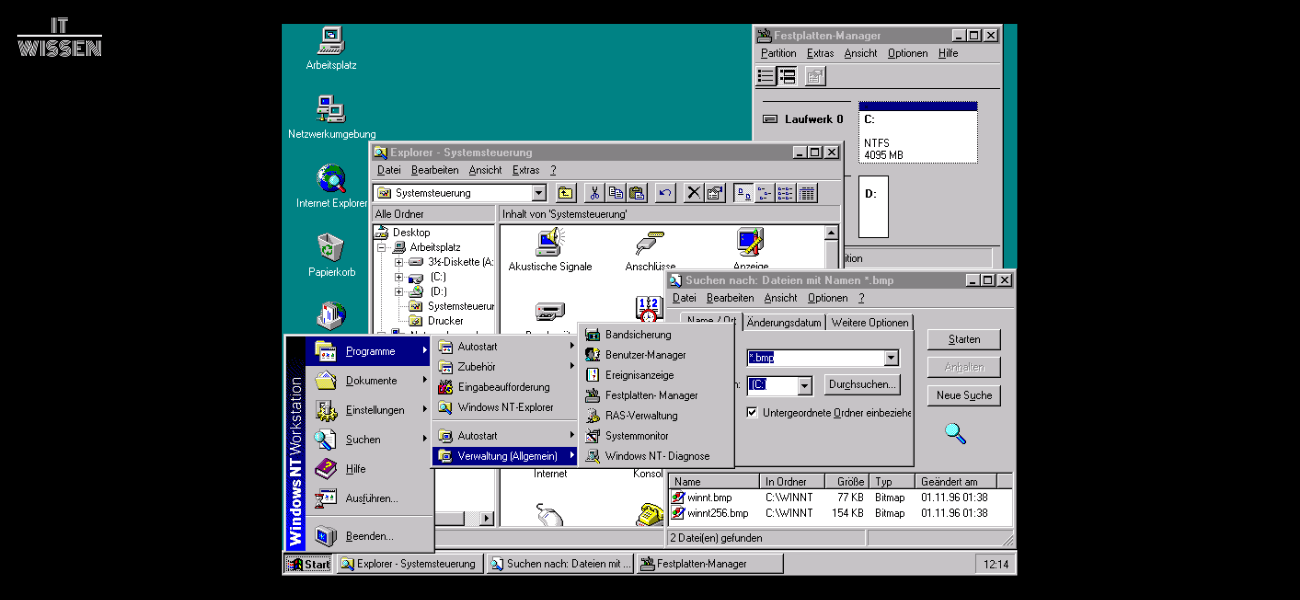Screen dimensions: 1300x600
Task: Click the magnifying glass animation icon in Suchen window
Action: [955, 433]
